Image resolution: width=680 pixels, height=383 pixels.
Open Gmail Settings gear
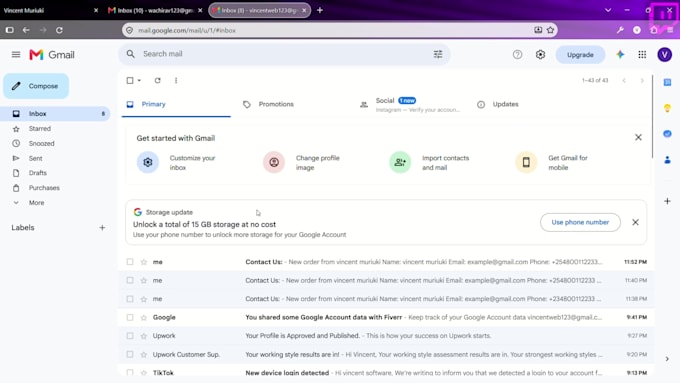click(540, 55)
